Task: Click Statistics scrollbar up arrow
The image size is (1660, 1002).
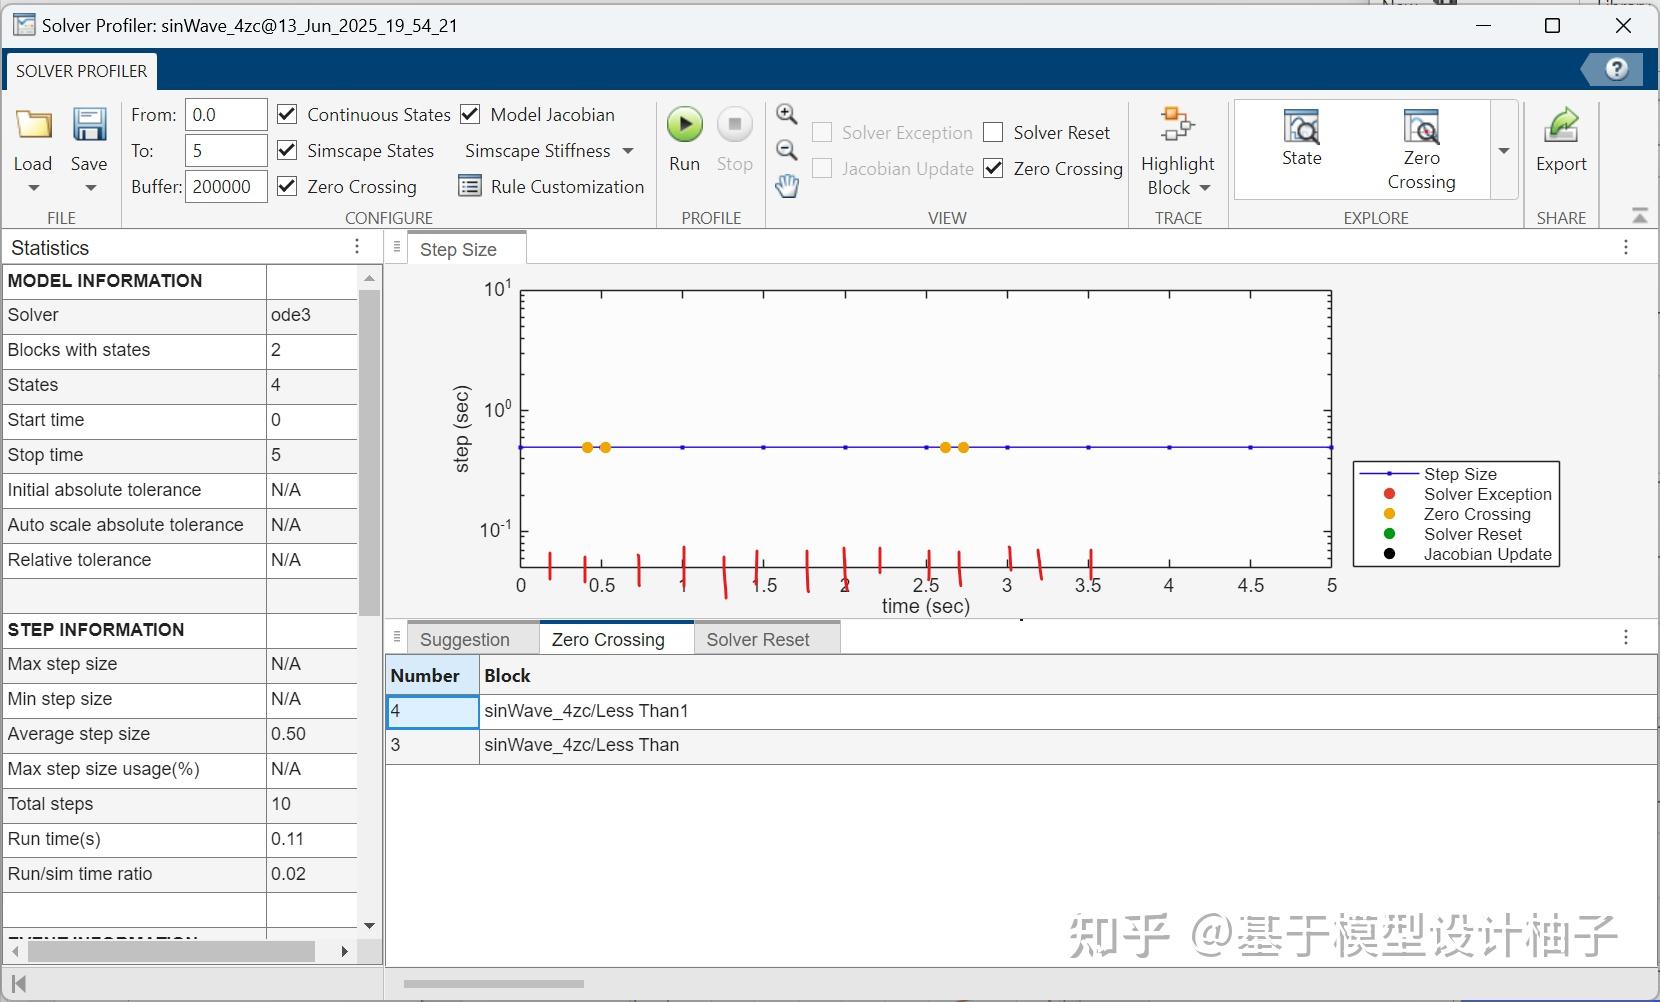Action: pyautogui.click(x=369, y=278)
